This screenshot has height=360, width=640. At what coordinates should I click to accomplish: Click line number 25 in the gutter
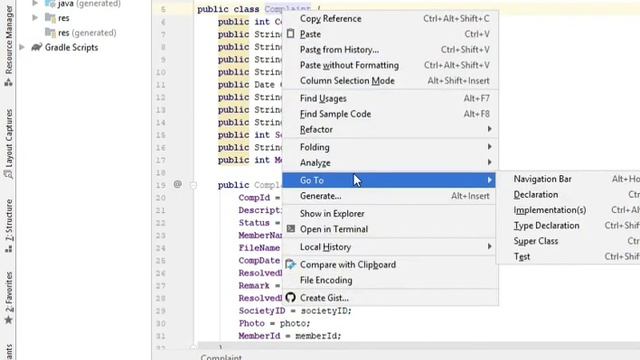tap(161, 260)
